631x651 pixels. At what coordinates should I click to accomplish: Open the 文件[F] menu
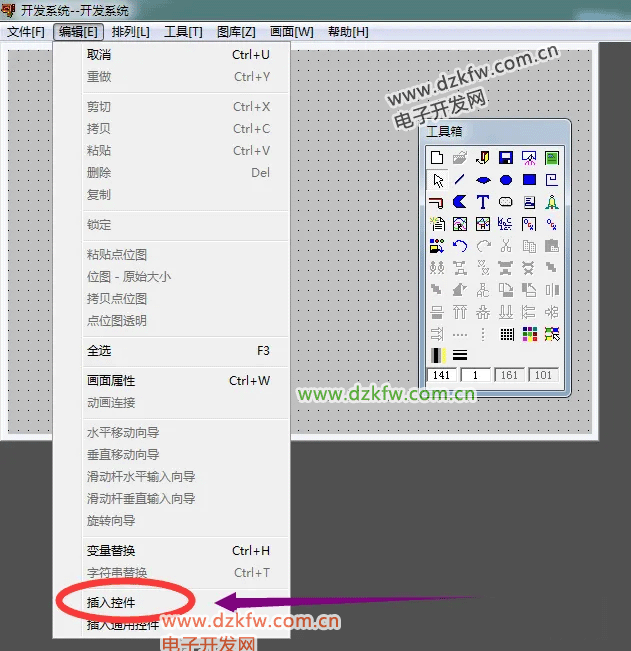tap(26, 32)
